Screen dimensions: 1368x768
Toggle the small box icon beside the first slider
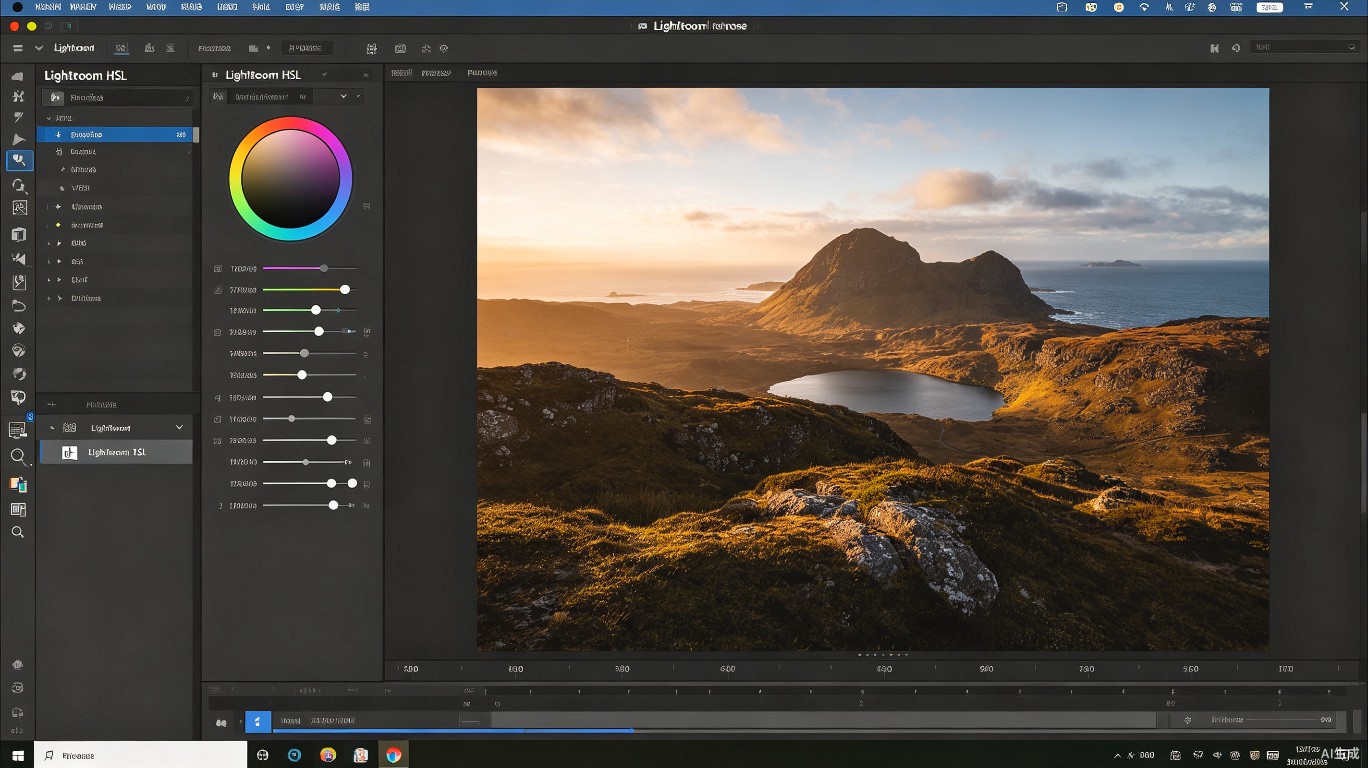tap(218, 268)
